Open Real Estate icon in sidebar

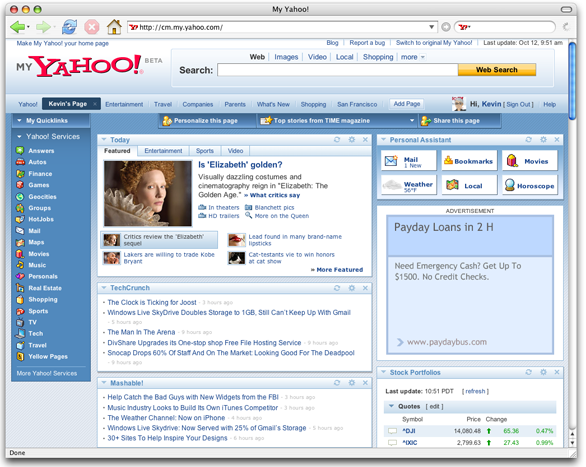(x=20, y=288)
